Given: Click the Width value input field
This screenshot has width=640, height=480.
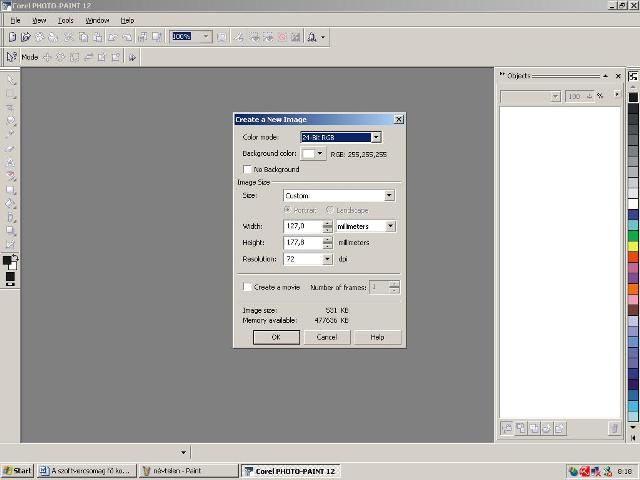Looking at the screenshot, I should [x=302, y=227].
